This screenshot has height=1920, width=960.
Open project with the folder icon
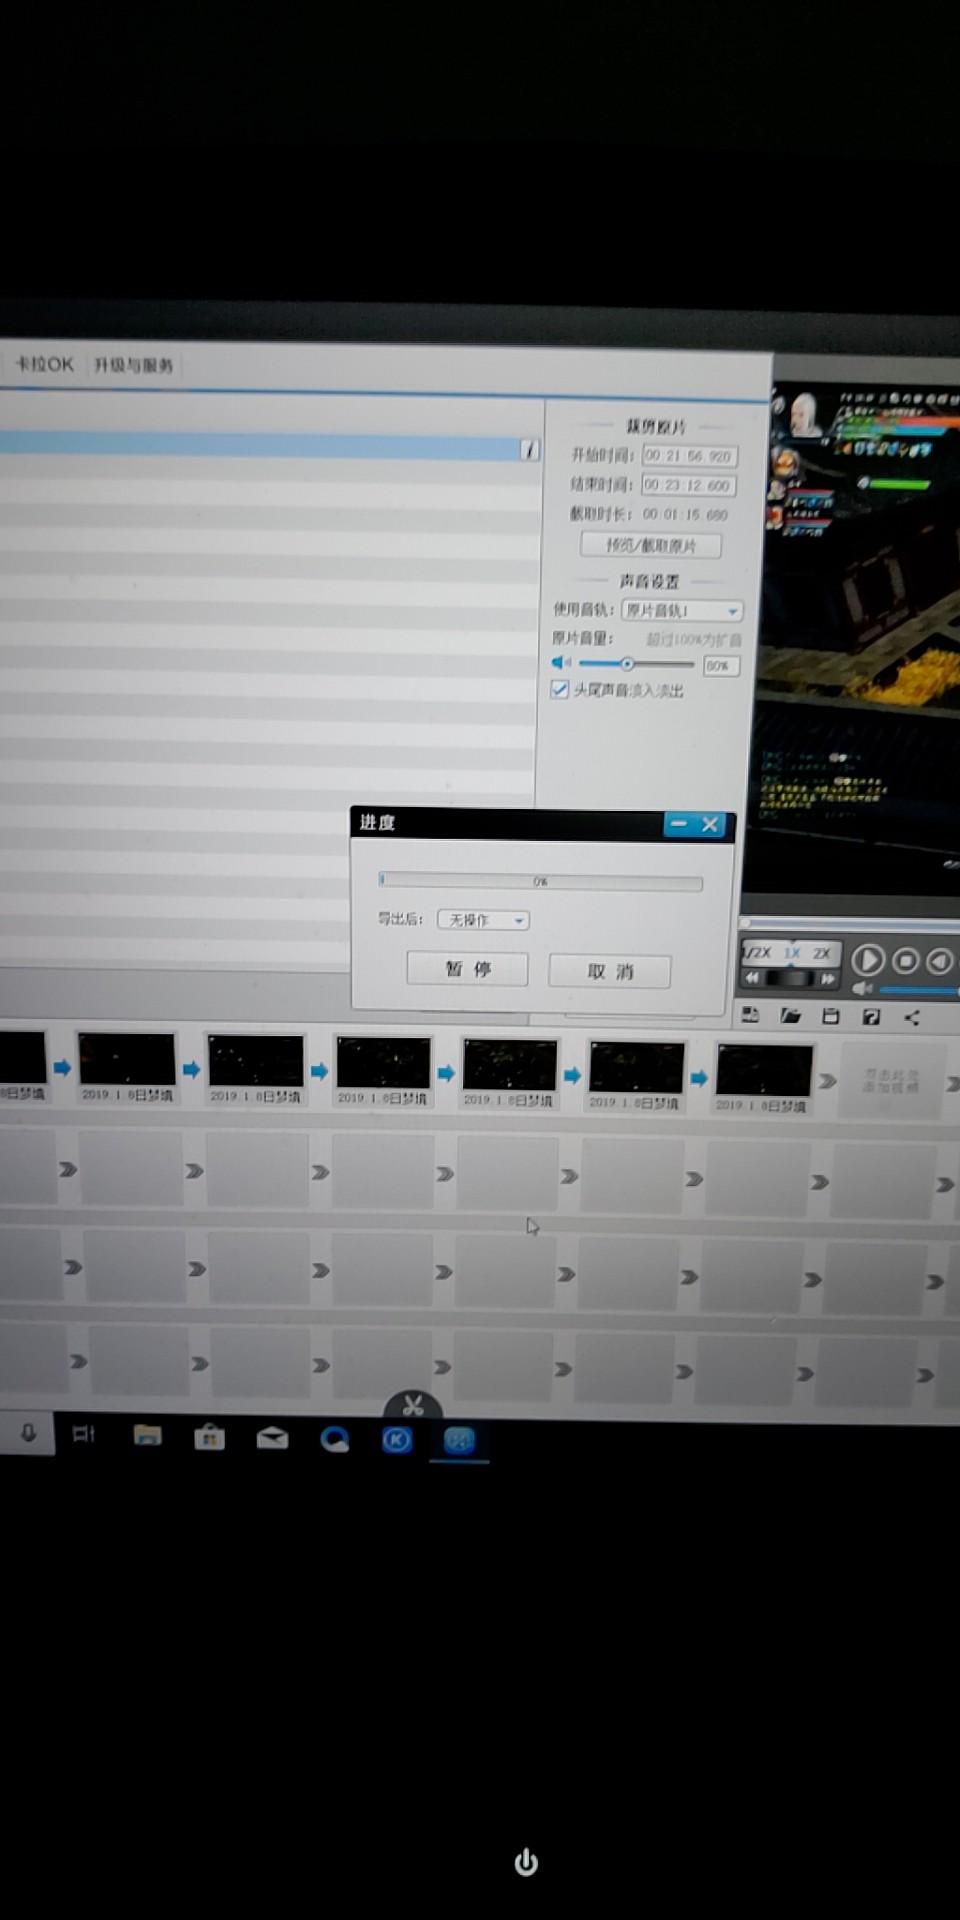(790, 1016)
